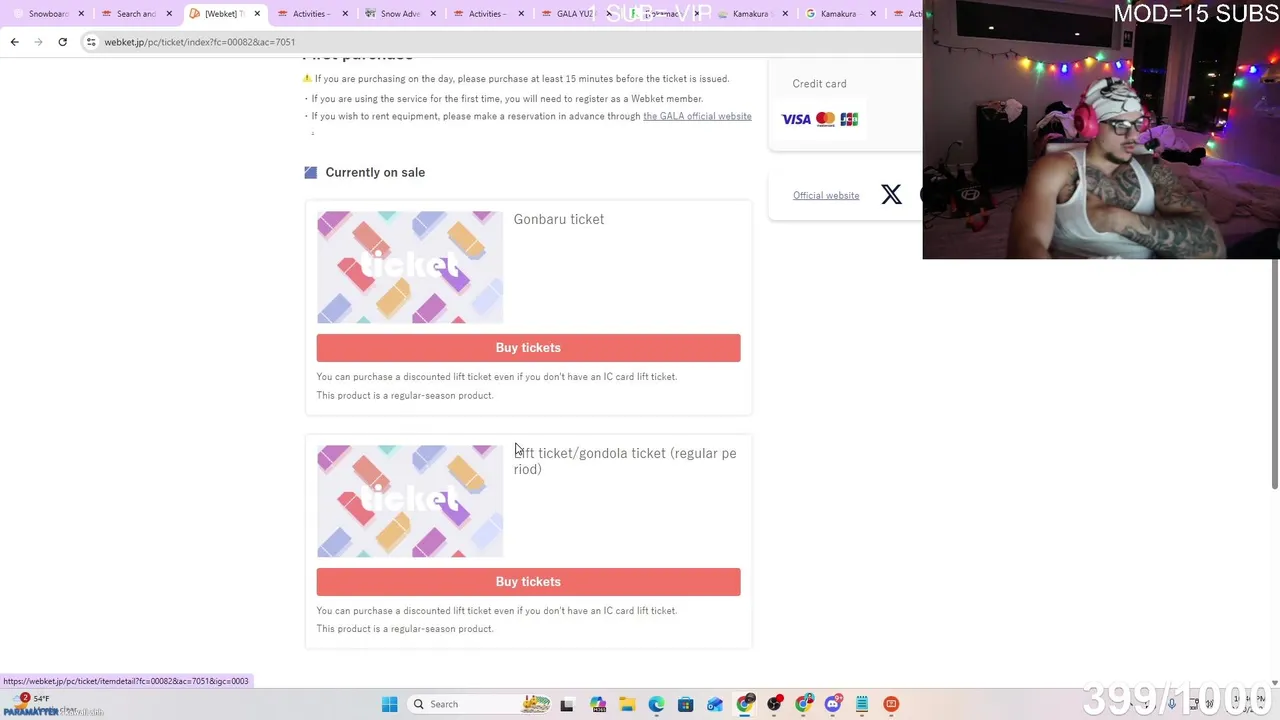The height and width of the screenshot is (720, 1280).
Task: Open Microsoft Store from the taskbar
Action: pos(685,704)
